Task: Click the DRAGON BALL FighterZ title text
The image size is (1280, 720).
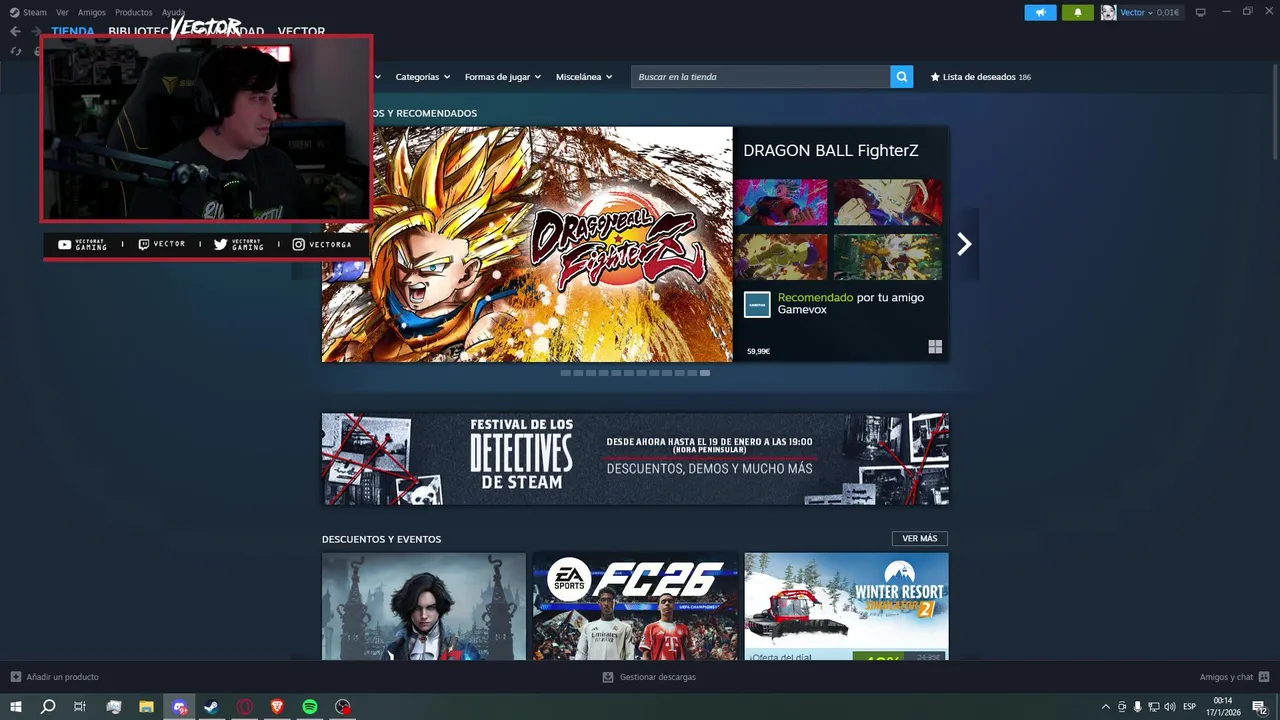Action: point(831,150)
